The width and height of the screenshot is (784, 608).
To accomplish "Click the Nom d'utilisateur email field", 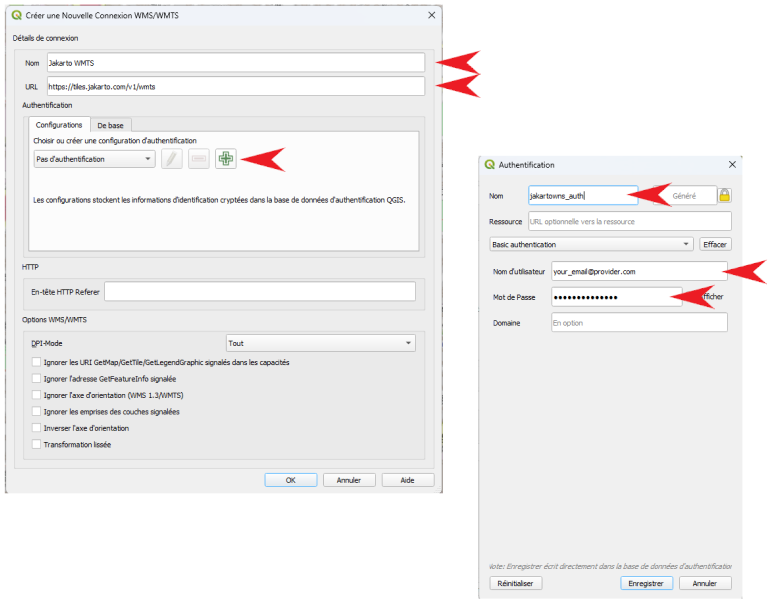I will tap(638, 271).
